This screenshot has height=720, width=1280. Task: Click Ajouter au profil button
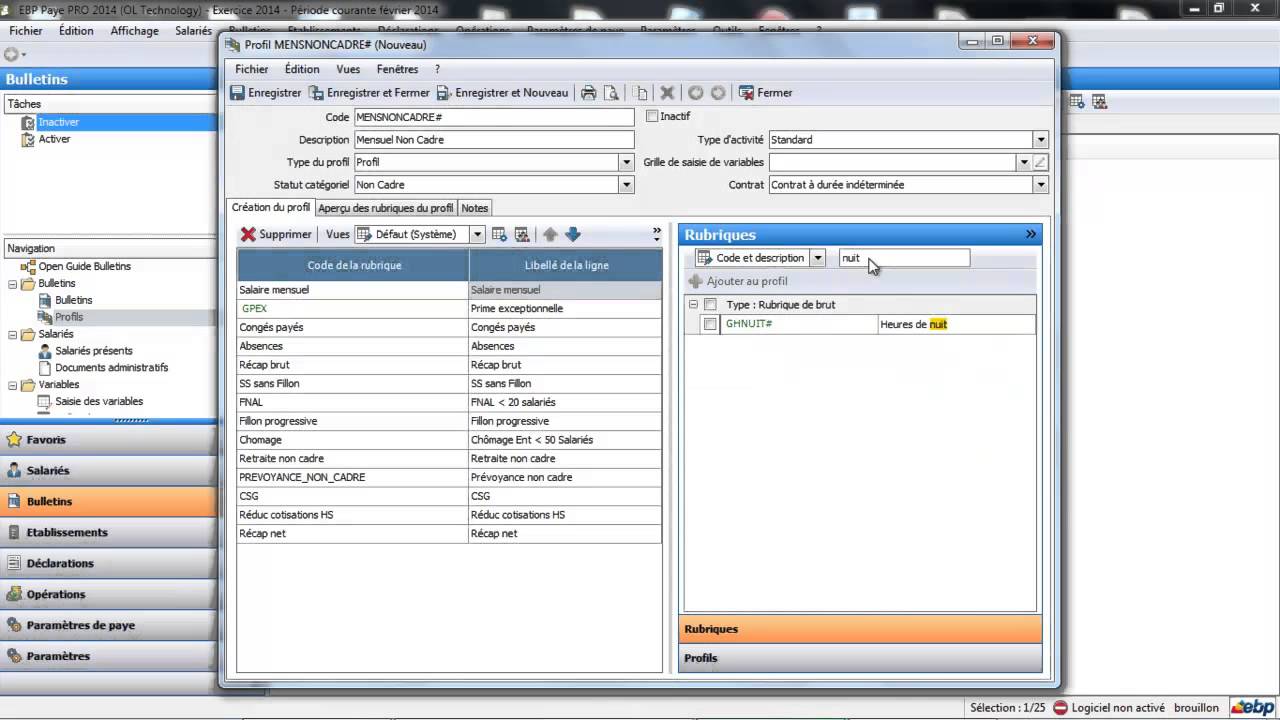[738, 281]
